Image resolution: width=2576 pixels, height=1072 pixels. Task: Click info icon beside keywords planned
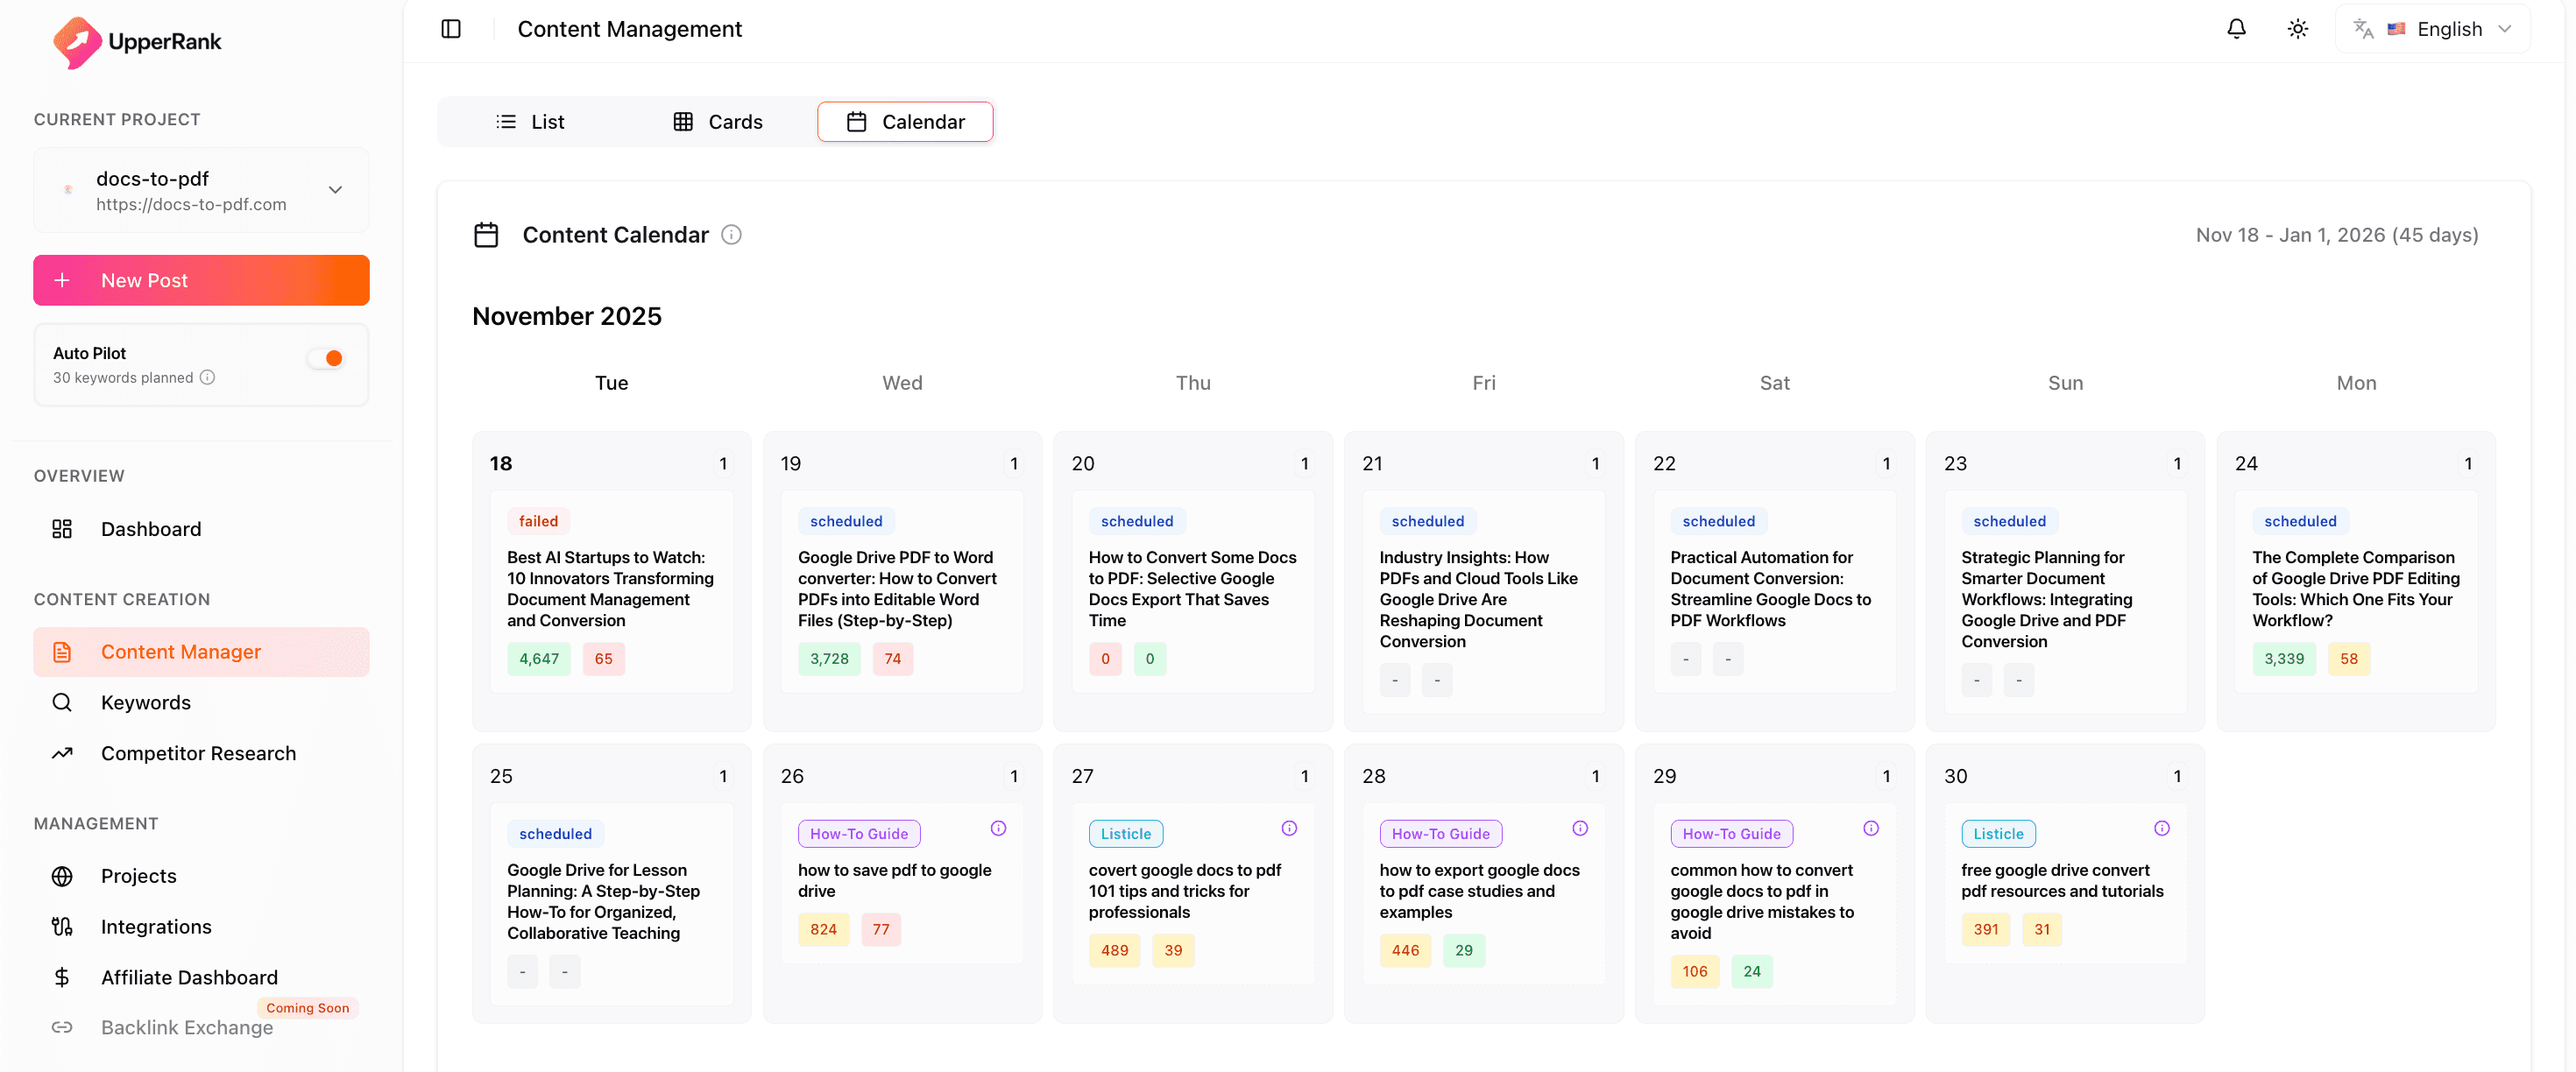tap(207, 378)
